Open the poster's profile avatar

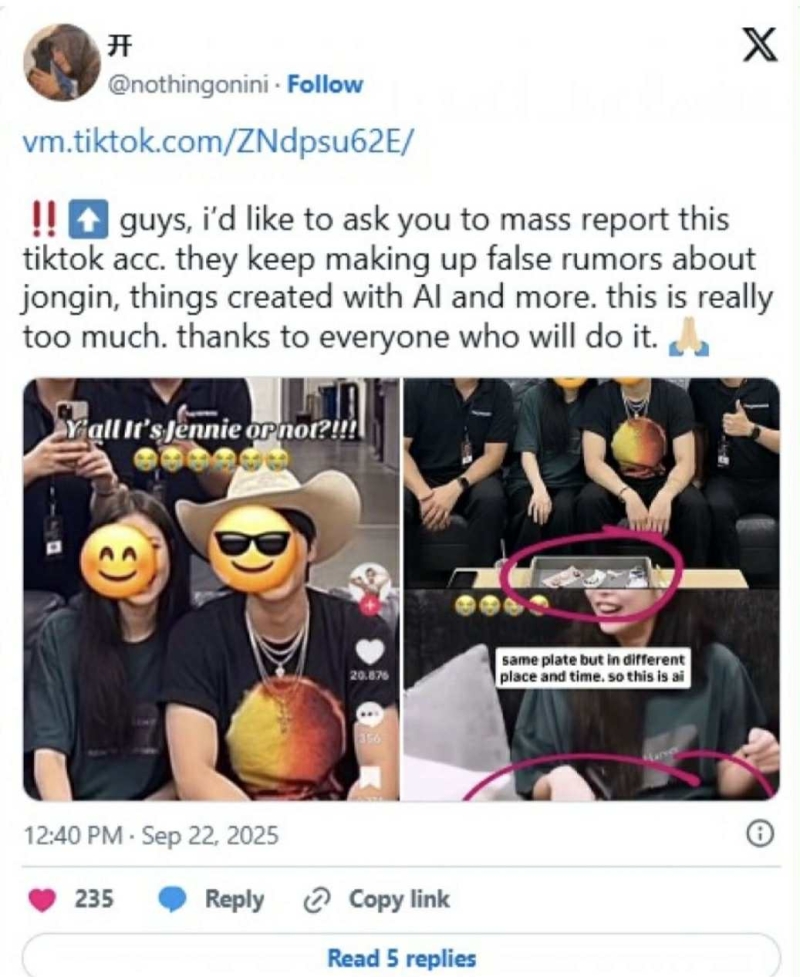tap(62, 62)
